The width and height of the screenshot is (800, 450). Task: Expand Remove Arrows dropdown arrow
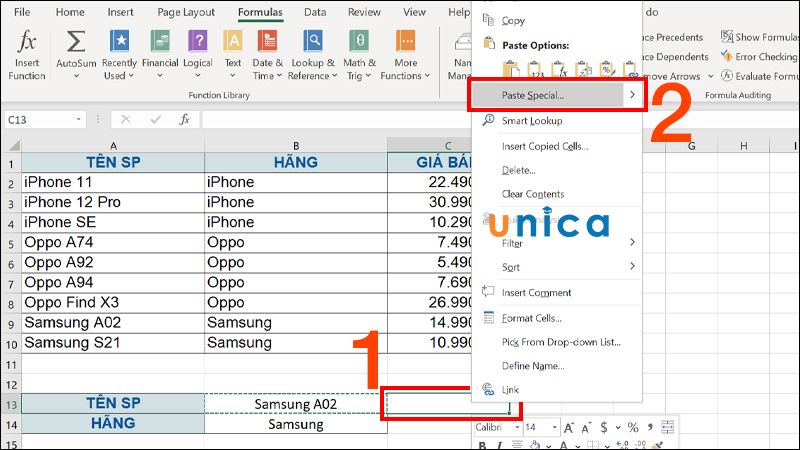point(710,77)
